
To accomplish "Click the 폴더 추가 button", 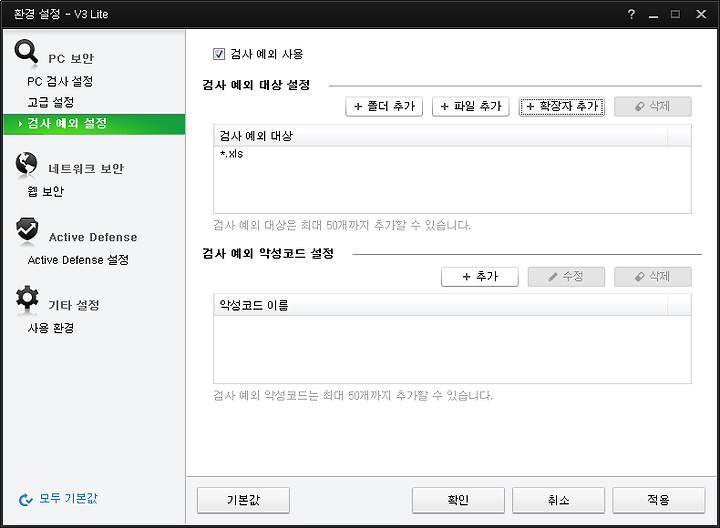I will pyautogui.click(x=384, y=107).
